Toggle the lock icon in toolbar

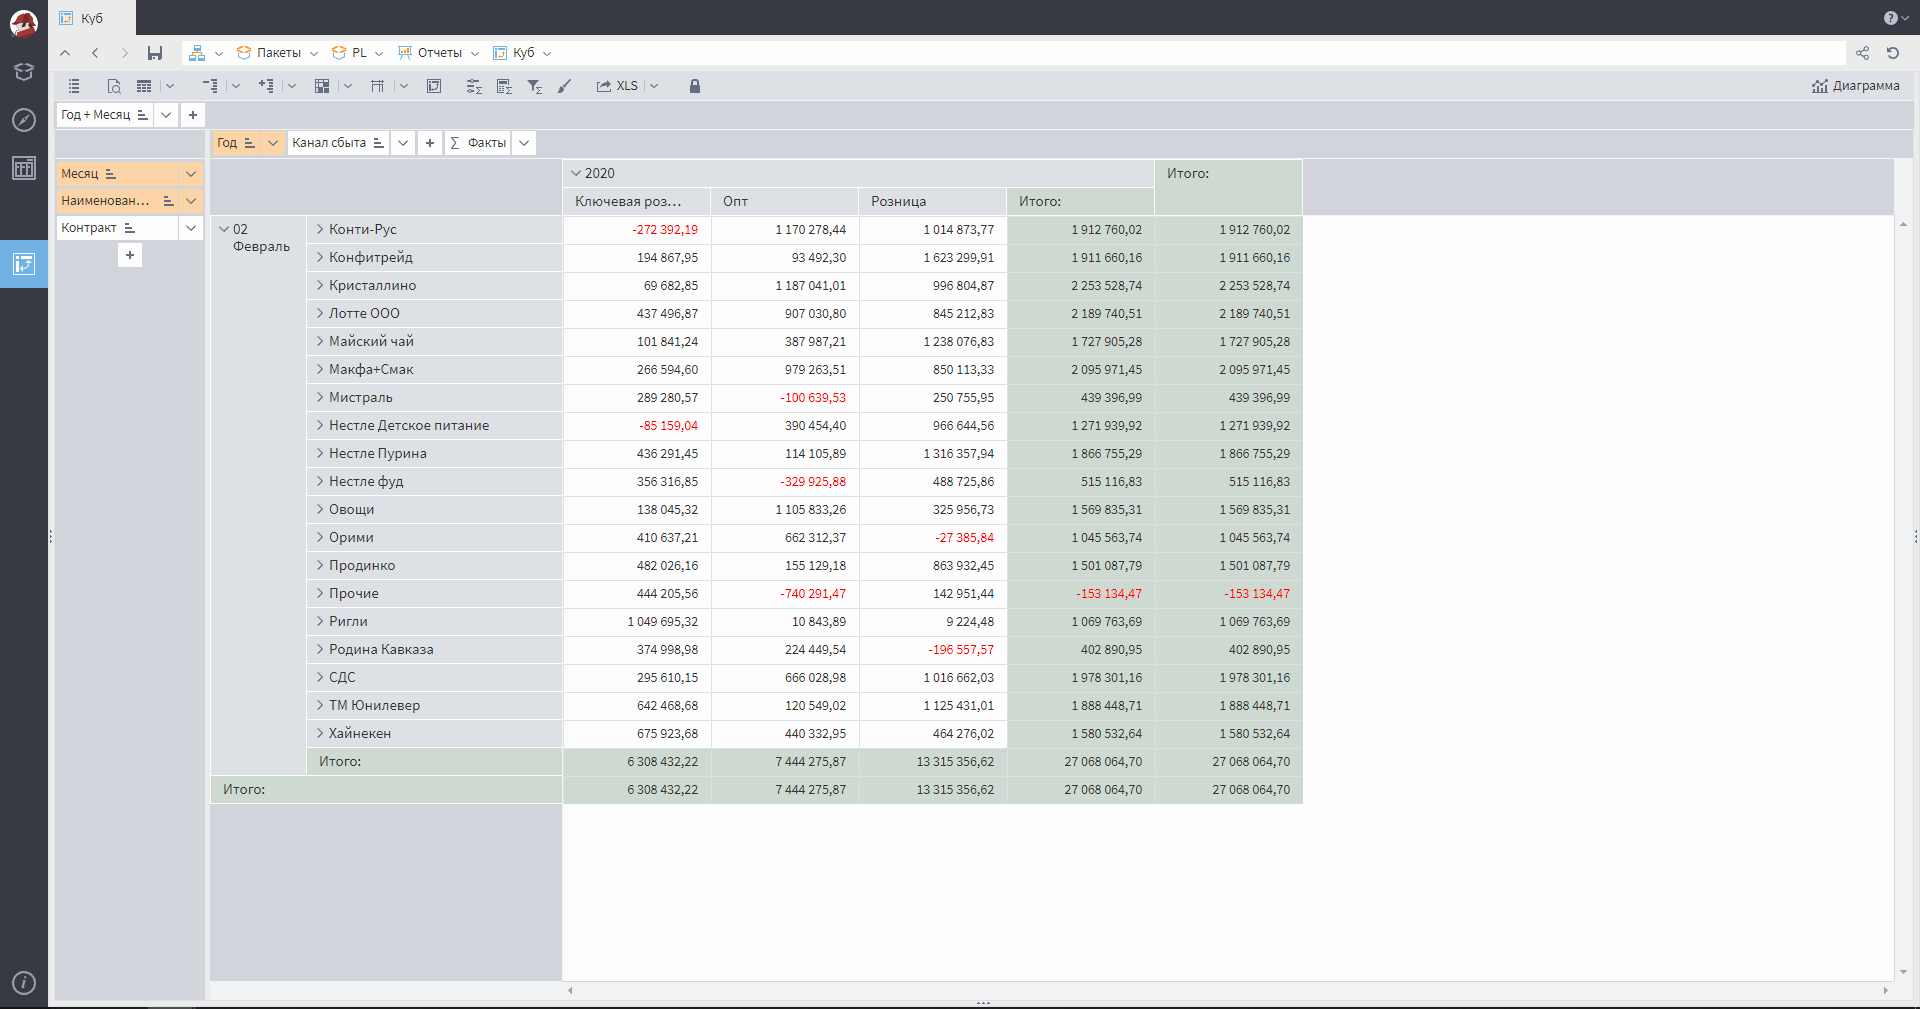(695, 86)
